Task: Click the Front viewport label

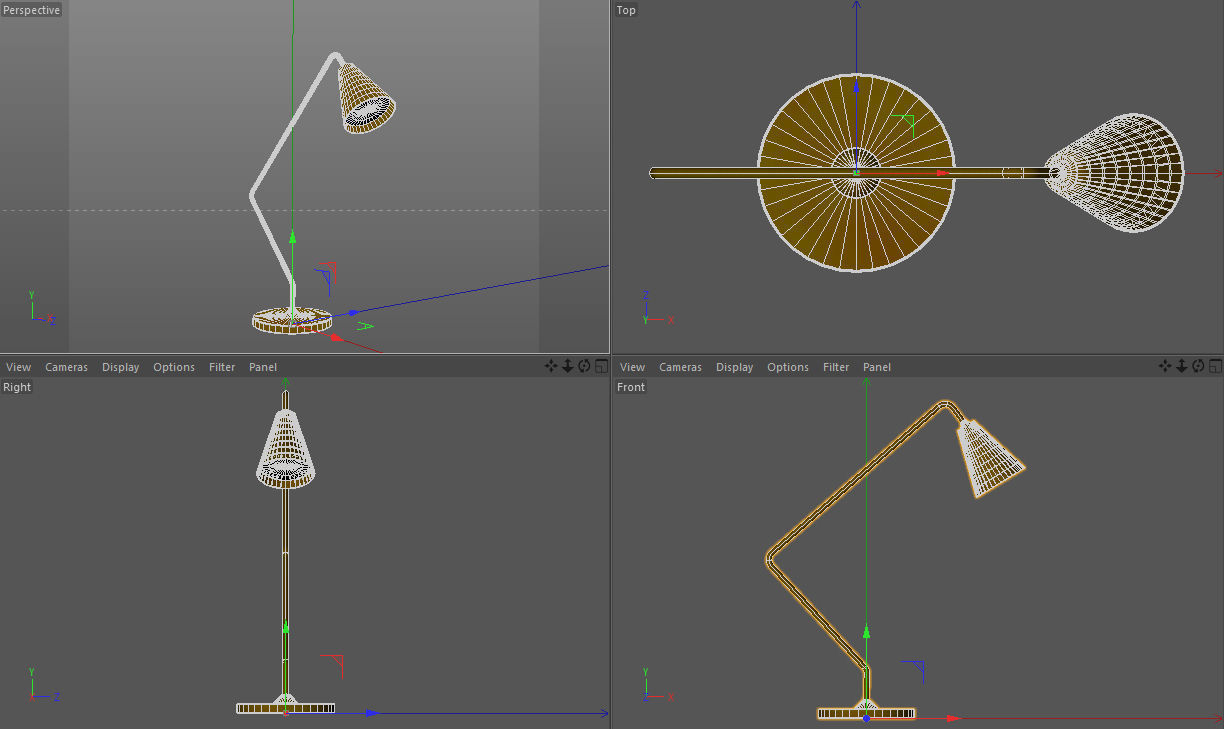Action: 631,387
